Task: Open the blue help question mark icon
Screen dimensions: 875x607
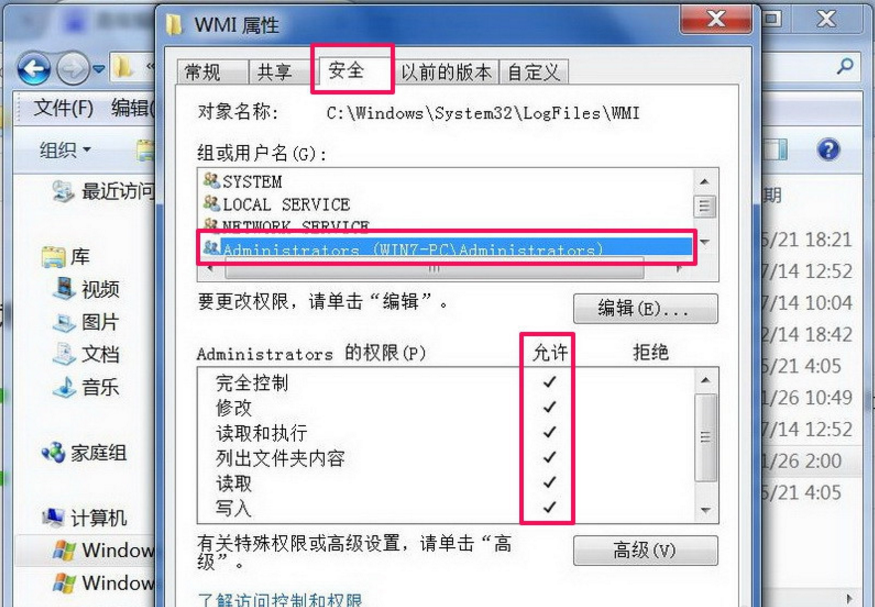Action: coord(828,150)
